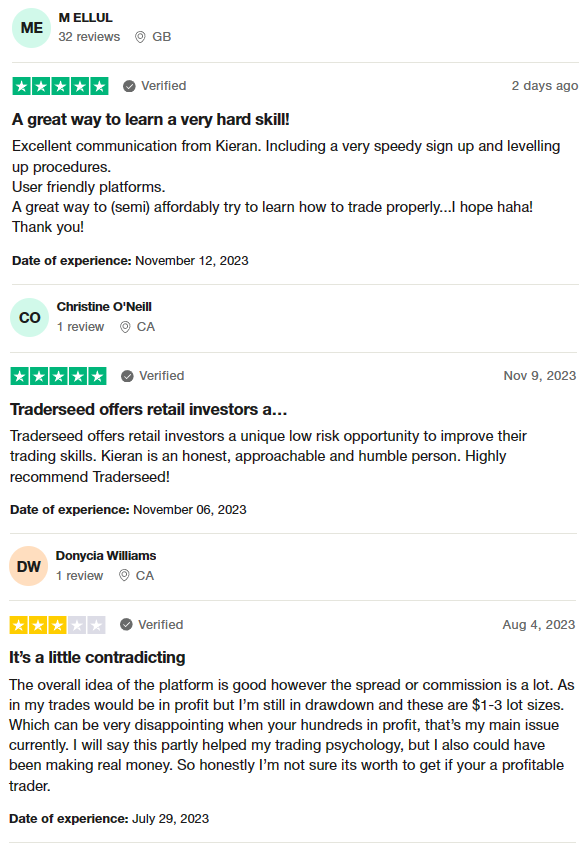Click the three-star yellow rating on Donycia's review

coord(57,626)
